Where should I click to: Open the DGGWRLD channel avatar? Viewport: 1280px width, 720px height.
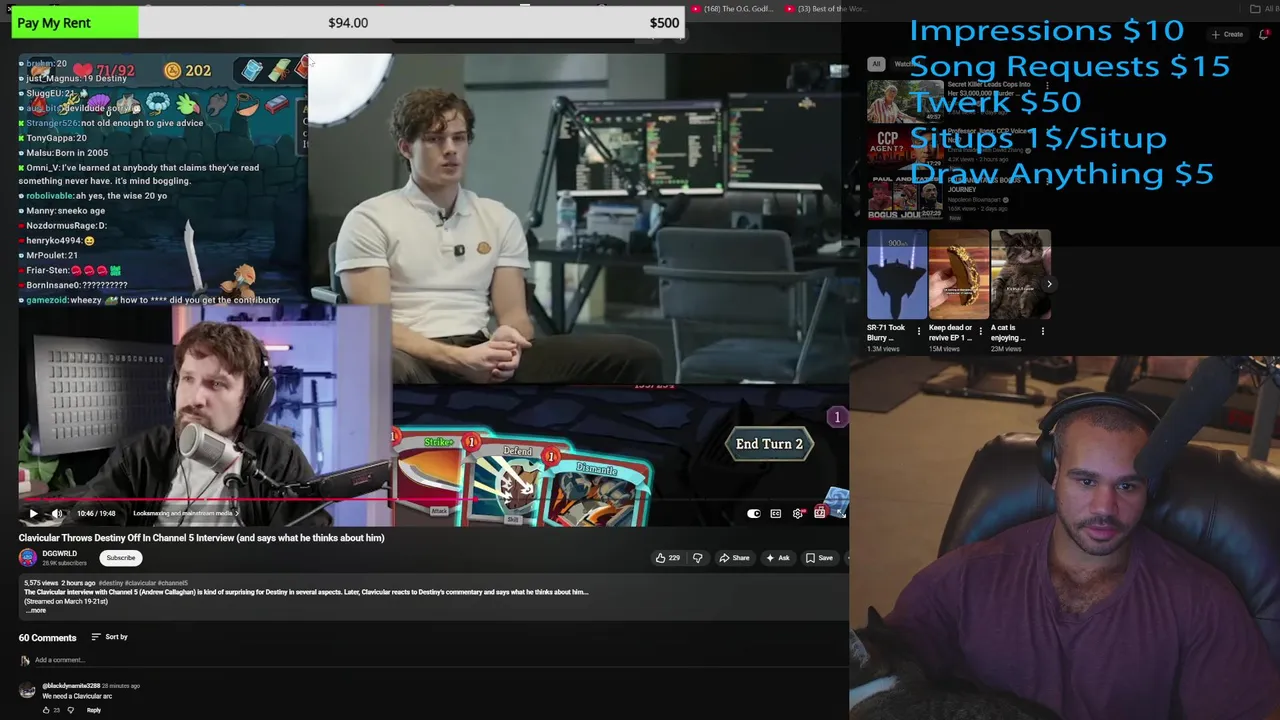point(28,558)
